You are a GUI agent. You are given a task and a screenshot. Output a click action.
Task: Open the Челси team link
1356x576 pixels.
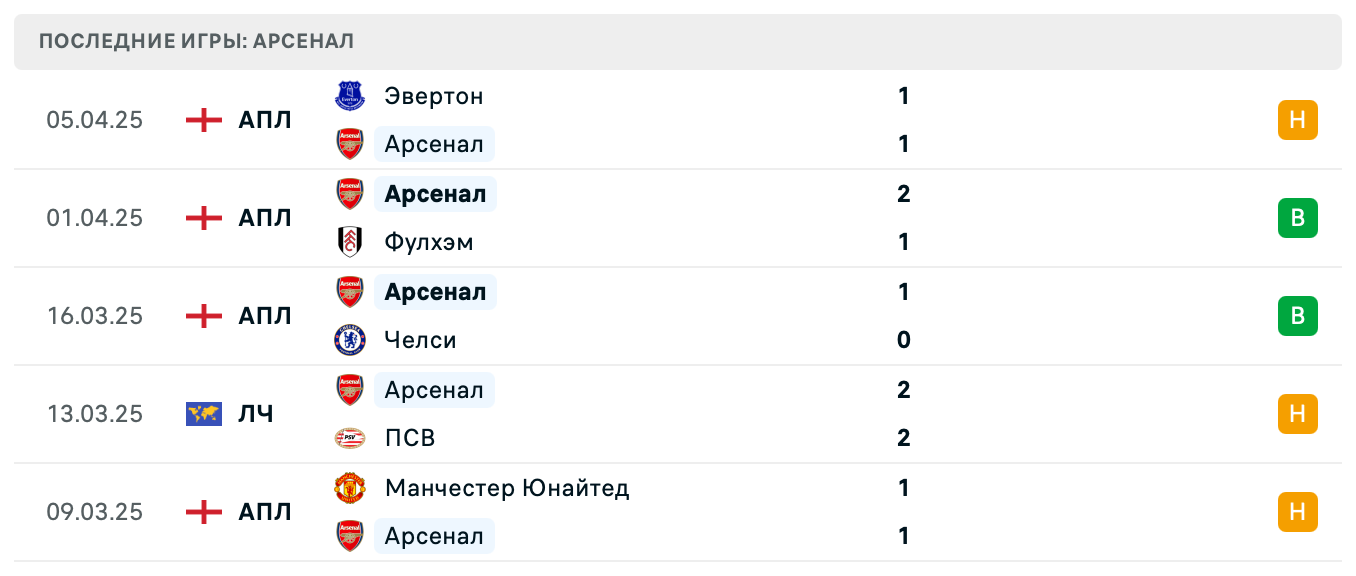click(x=420, y=340)
